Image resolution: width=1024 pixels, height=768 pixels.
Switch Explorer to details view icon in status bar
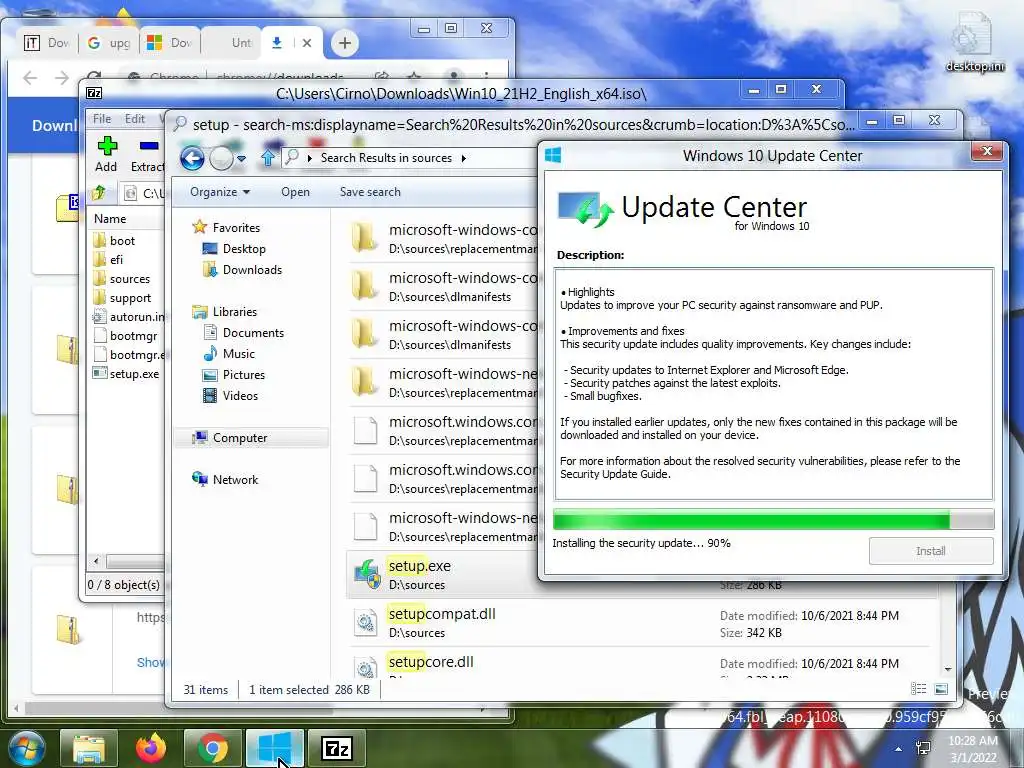coord(919,689)
